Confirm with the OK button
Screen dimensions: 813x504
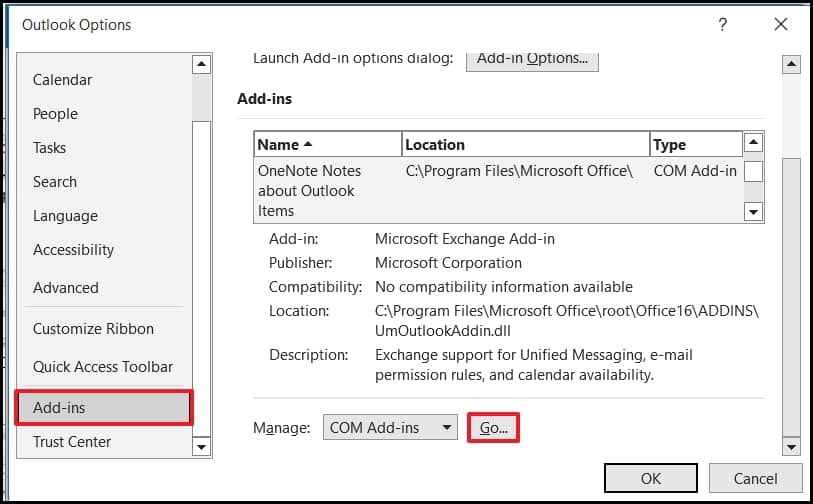tap(651, 478)
